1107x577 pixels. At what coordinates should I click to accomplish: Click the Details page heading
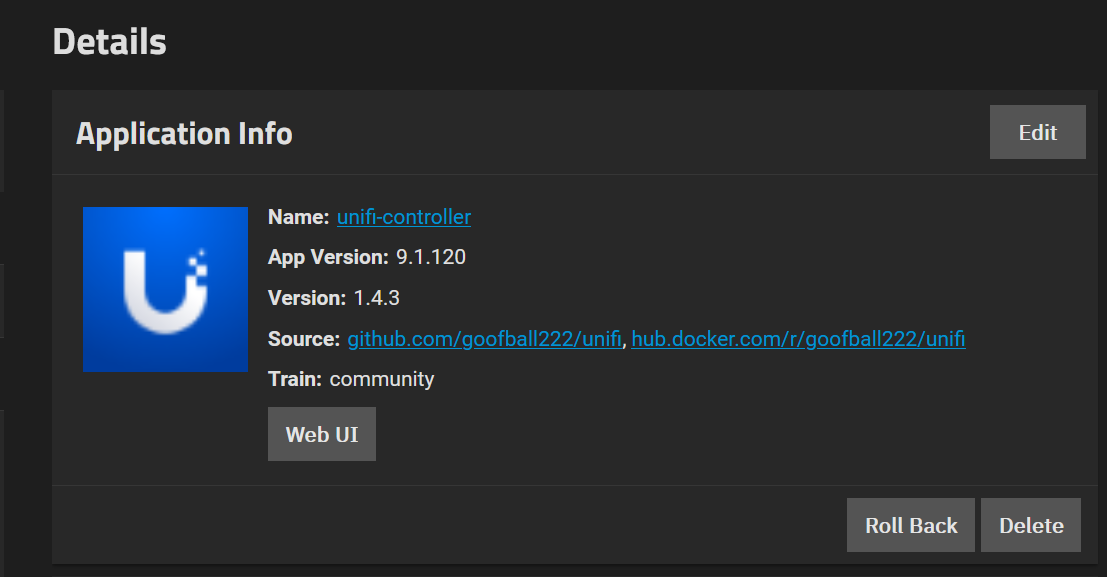109,42
